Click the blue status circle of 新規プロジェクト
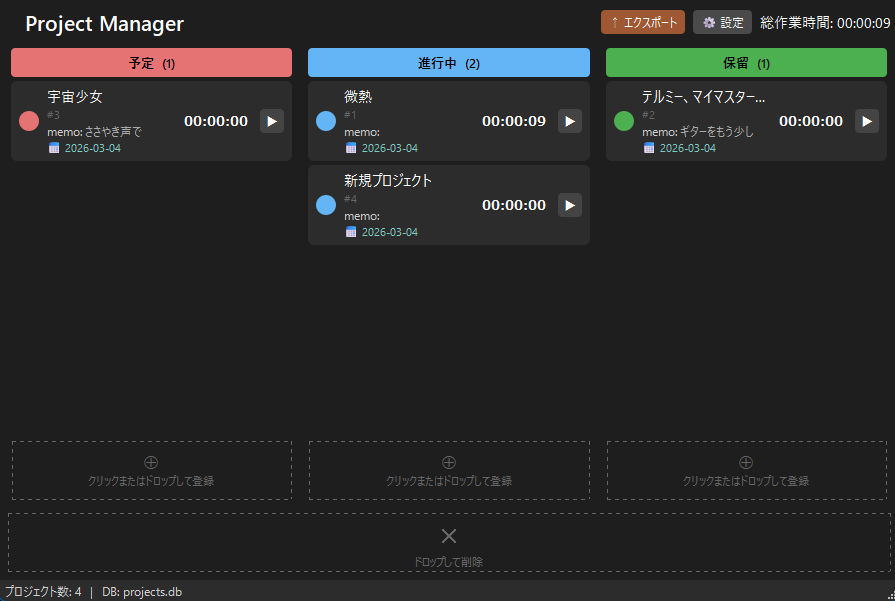 (326, 205)
